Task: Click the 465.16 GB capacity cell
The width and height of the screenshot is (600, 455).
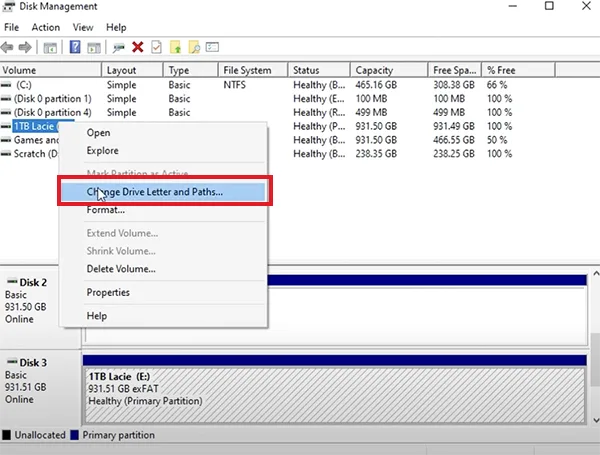Action: (x=376, y=85)
